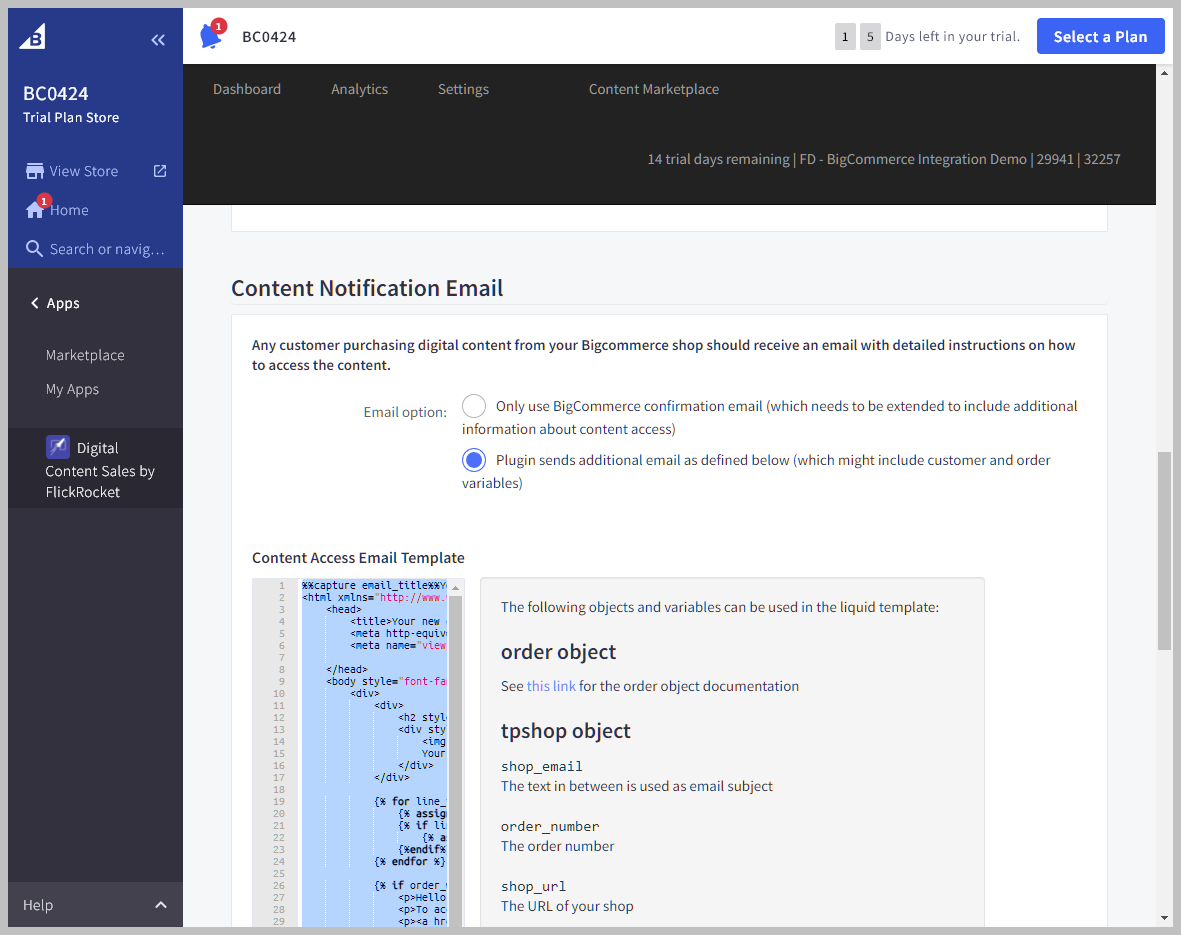Go back using the Apps chevron
Viewport: 1181px width, 935px height.
[x=35, y=303]
